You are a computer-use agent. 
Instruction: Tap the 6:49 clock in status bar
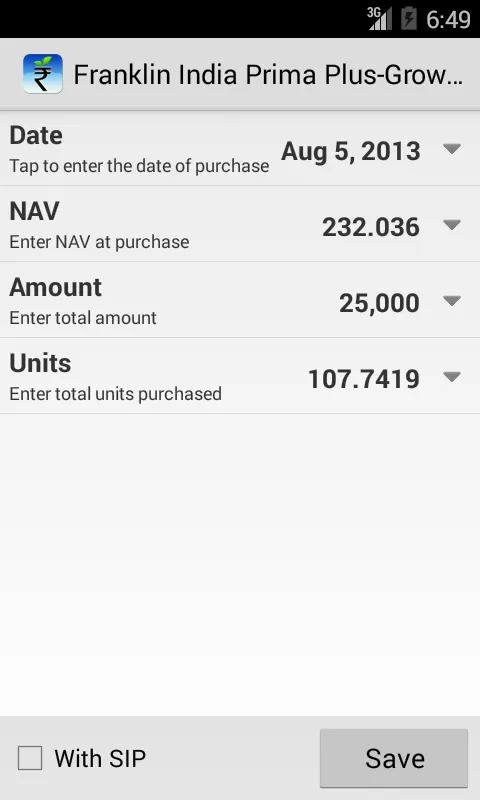click(x=448, y=19)
